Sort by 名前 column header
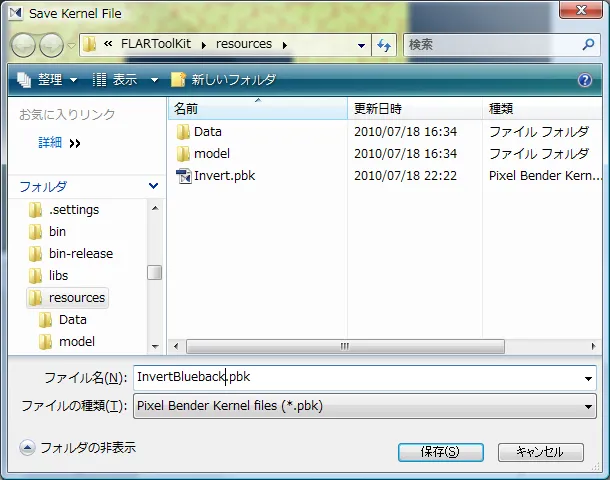 tap(258, 108)
